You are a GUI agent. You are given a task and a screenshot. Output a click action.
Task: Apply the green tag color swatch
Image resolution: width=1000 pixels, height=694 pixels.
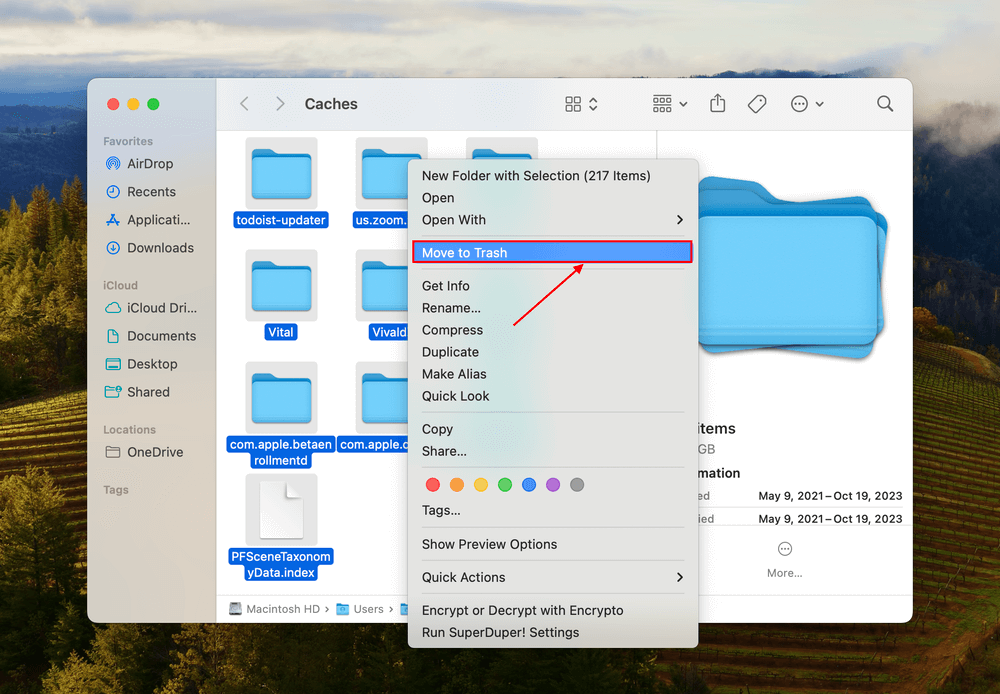click(504, 484)
